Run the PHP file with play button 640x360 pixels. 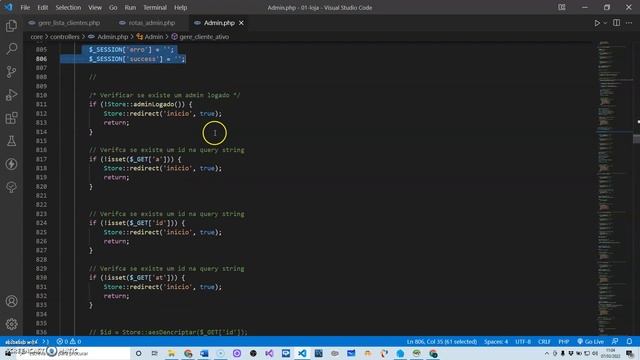click(x=597, y=23)
